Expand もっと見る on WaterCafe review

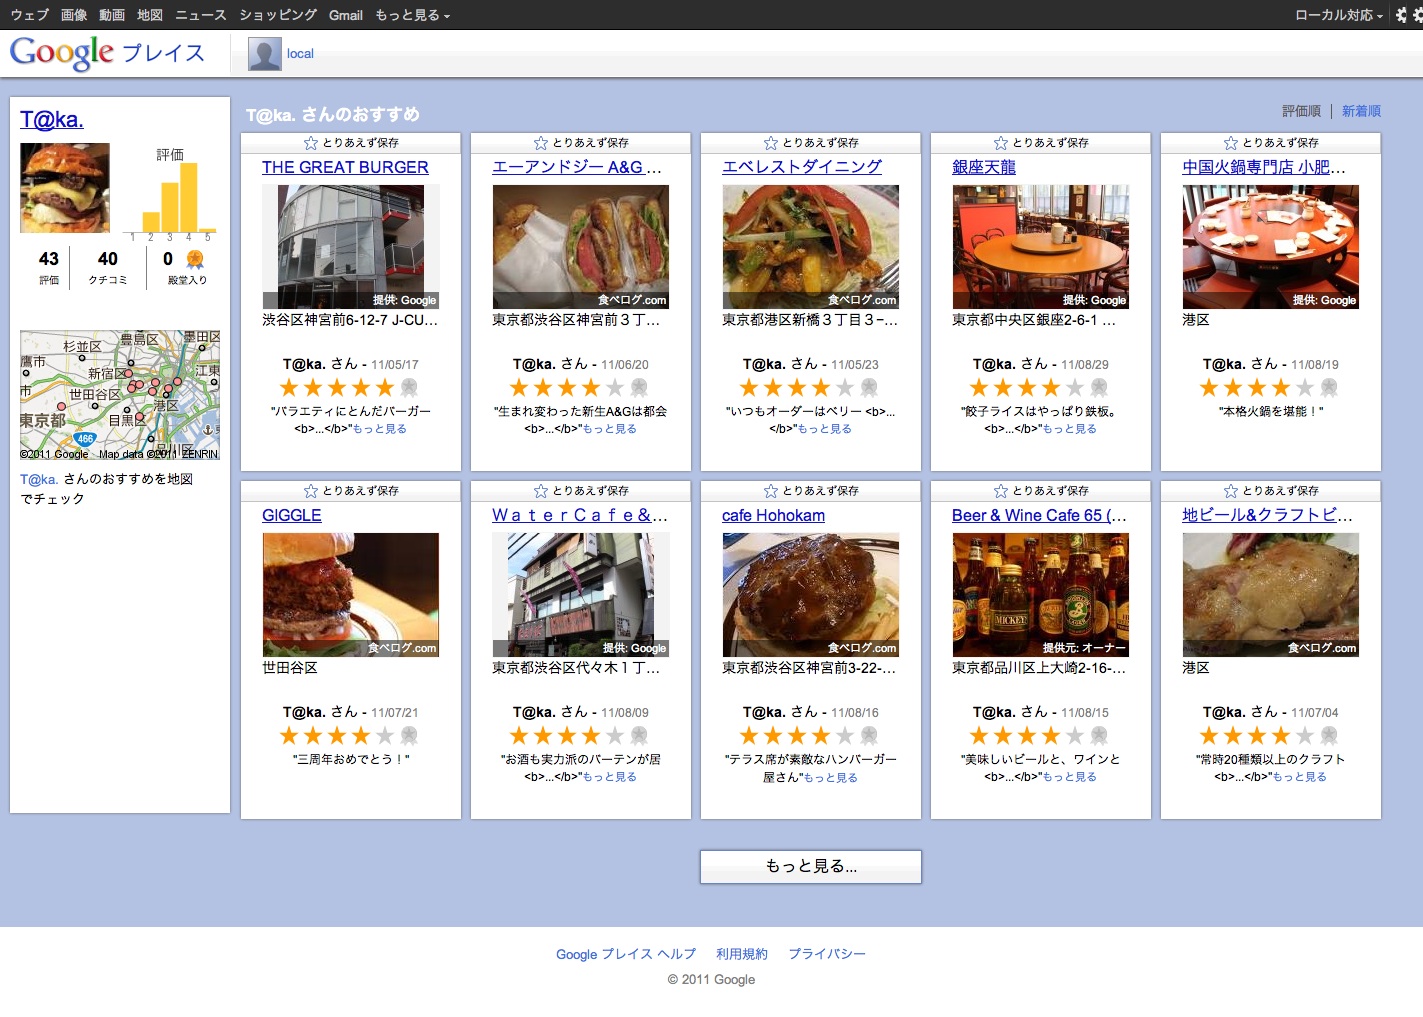coord(609,777)
